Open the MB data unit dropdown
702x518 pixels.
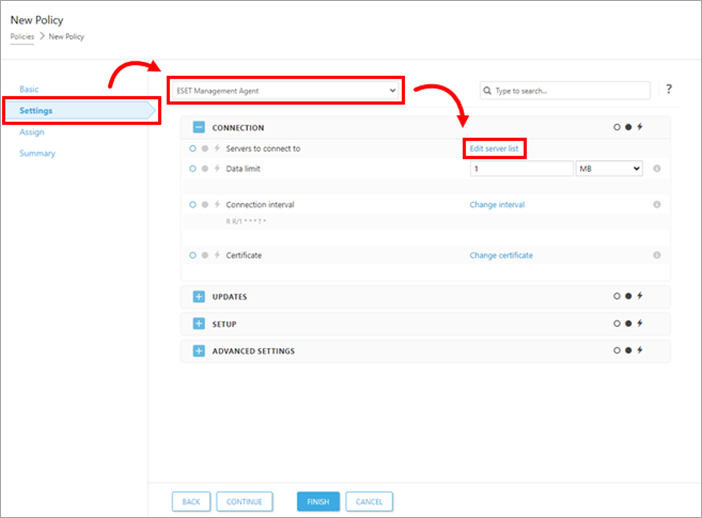[609, 169]
